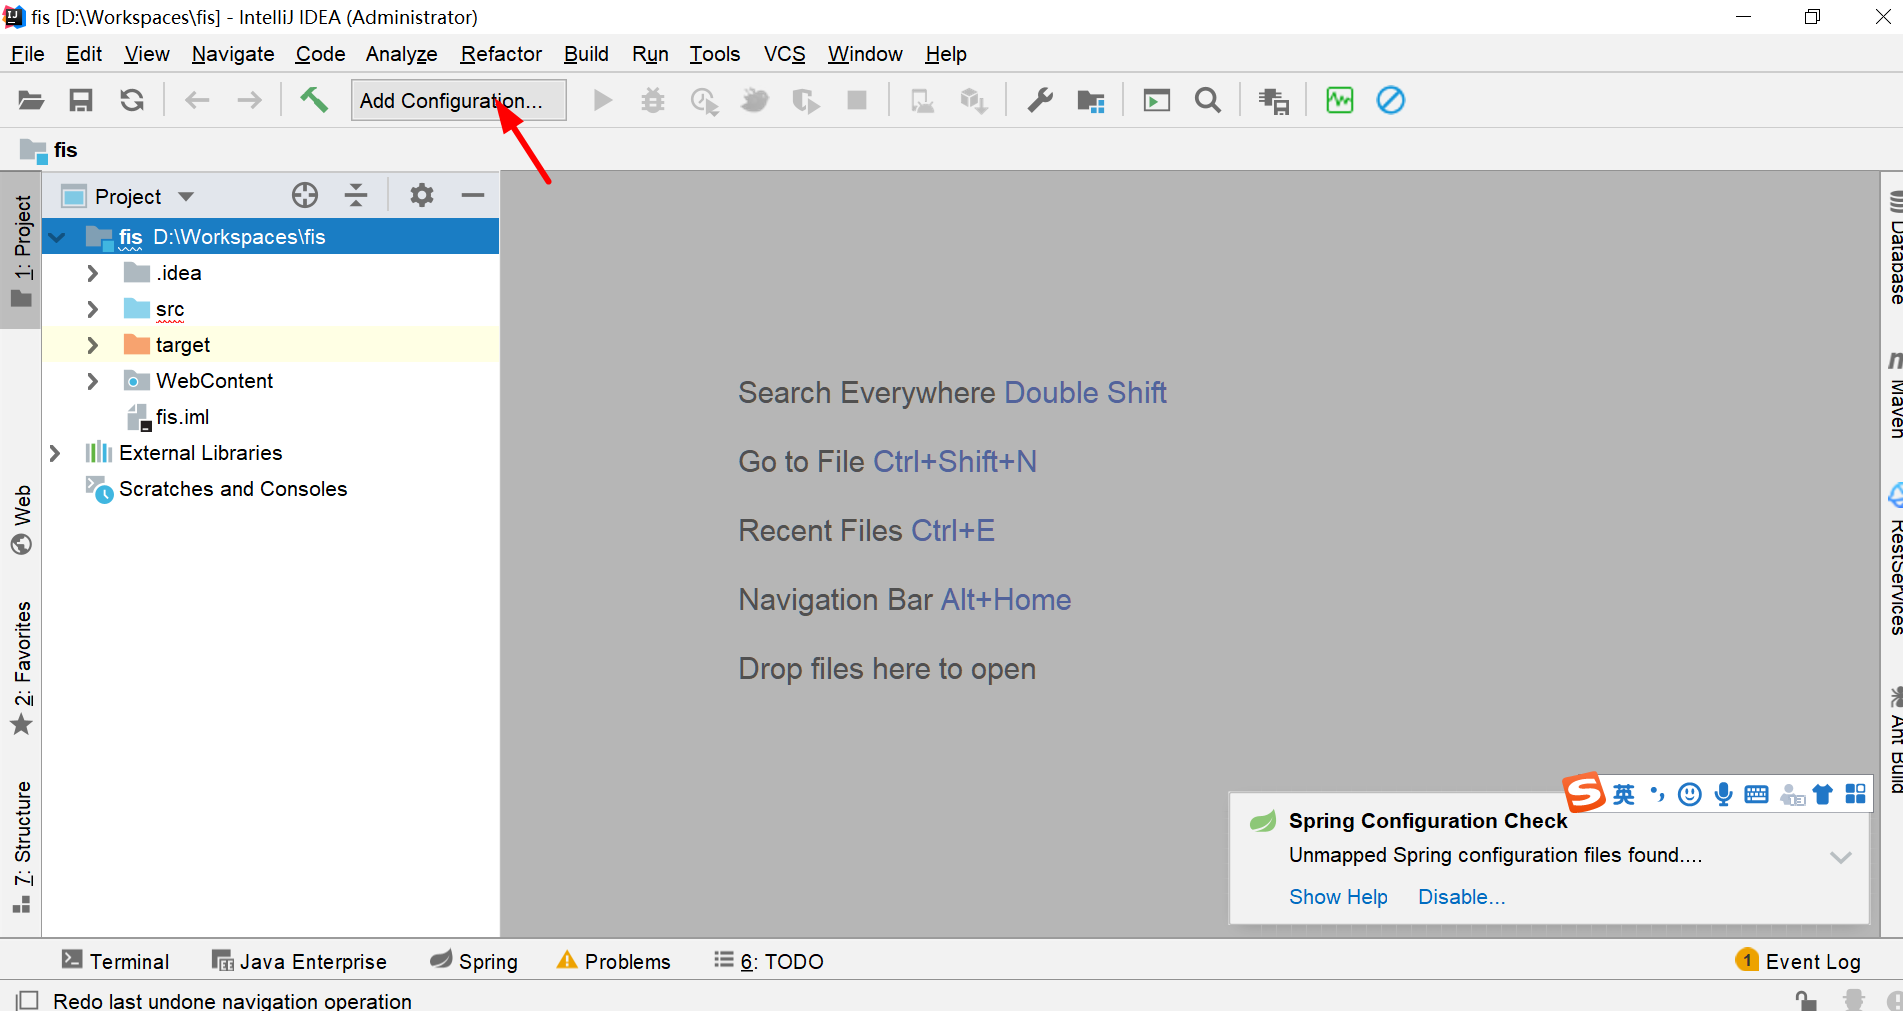Toggle the 7: Structure side tool window
This screenshot has height=1011, width=1903.
(22, 848)
